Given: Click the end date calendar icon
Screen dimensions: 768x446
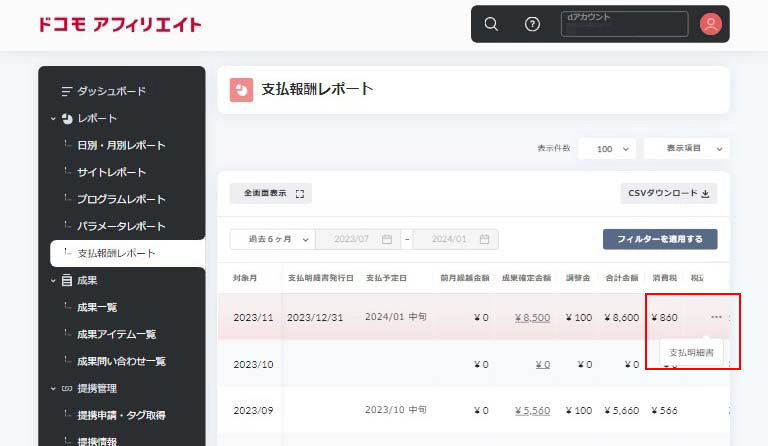Looking at the screenshot, I should (x=484, y=240).
